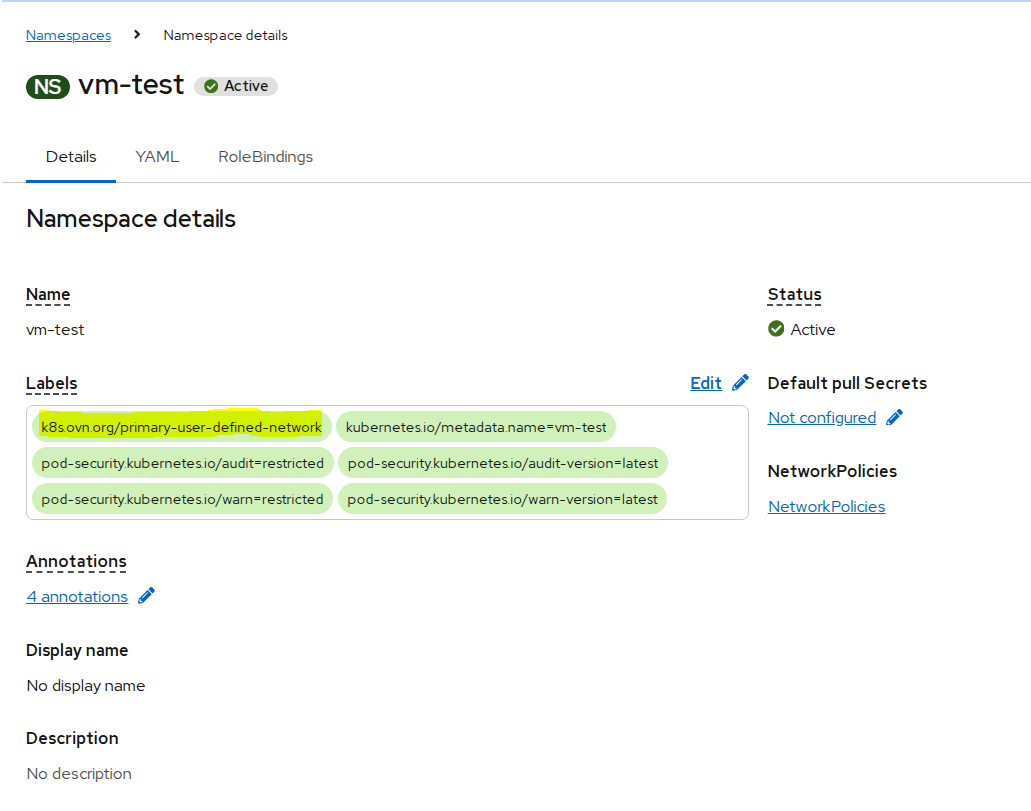
Task: Select the pod-security audit=restricted label
Action: click(182, 463)
